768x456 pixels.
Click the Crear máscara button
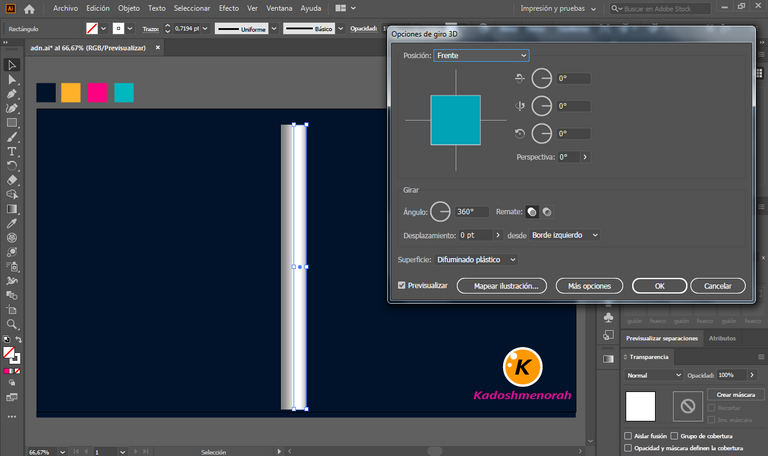(x=736, y=394)
